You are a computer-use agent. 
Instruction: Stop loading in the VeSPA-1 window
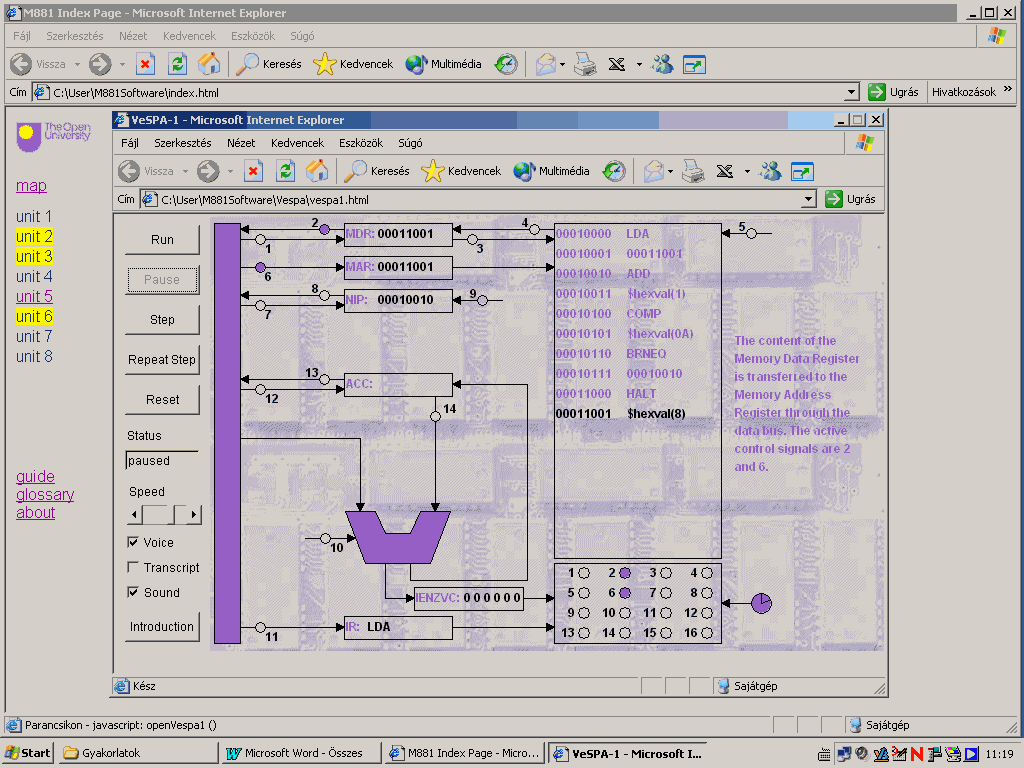[253, 171]
